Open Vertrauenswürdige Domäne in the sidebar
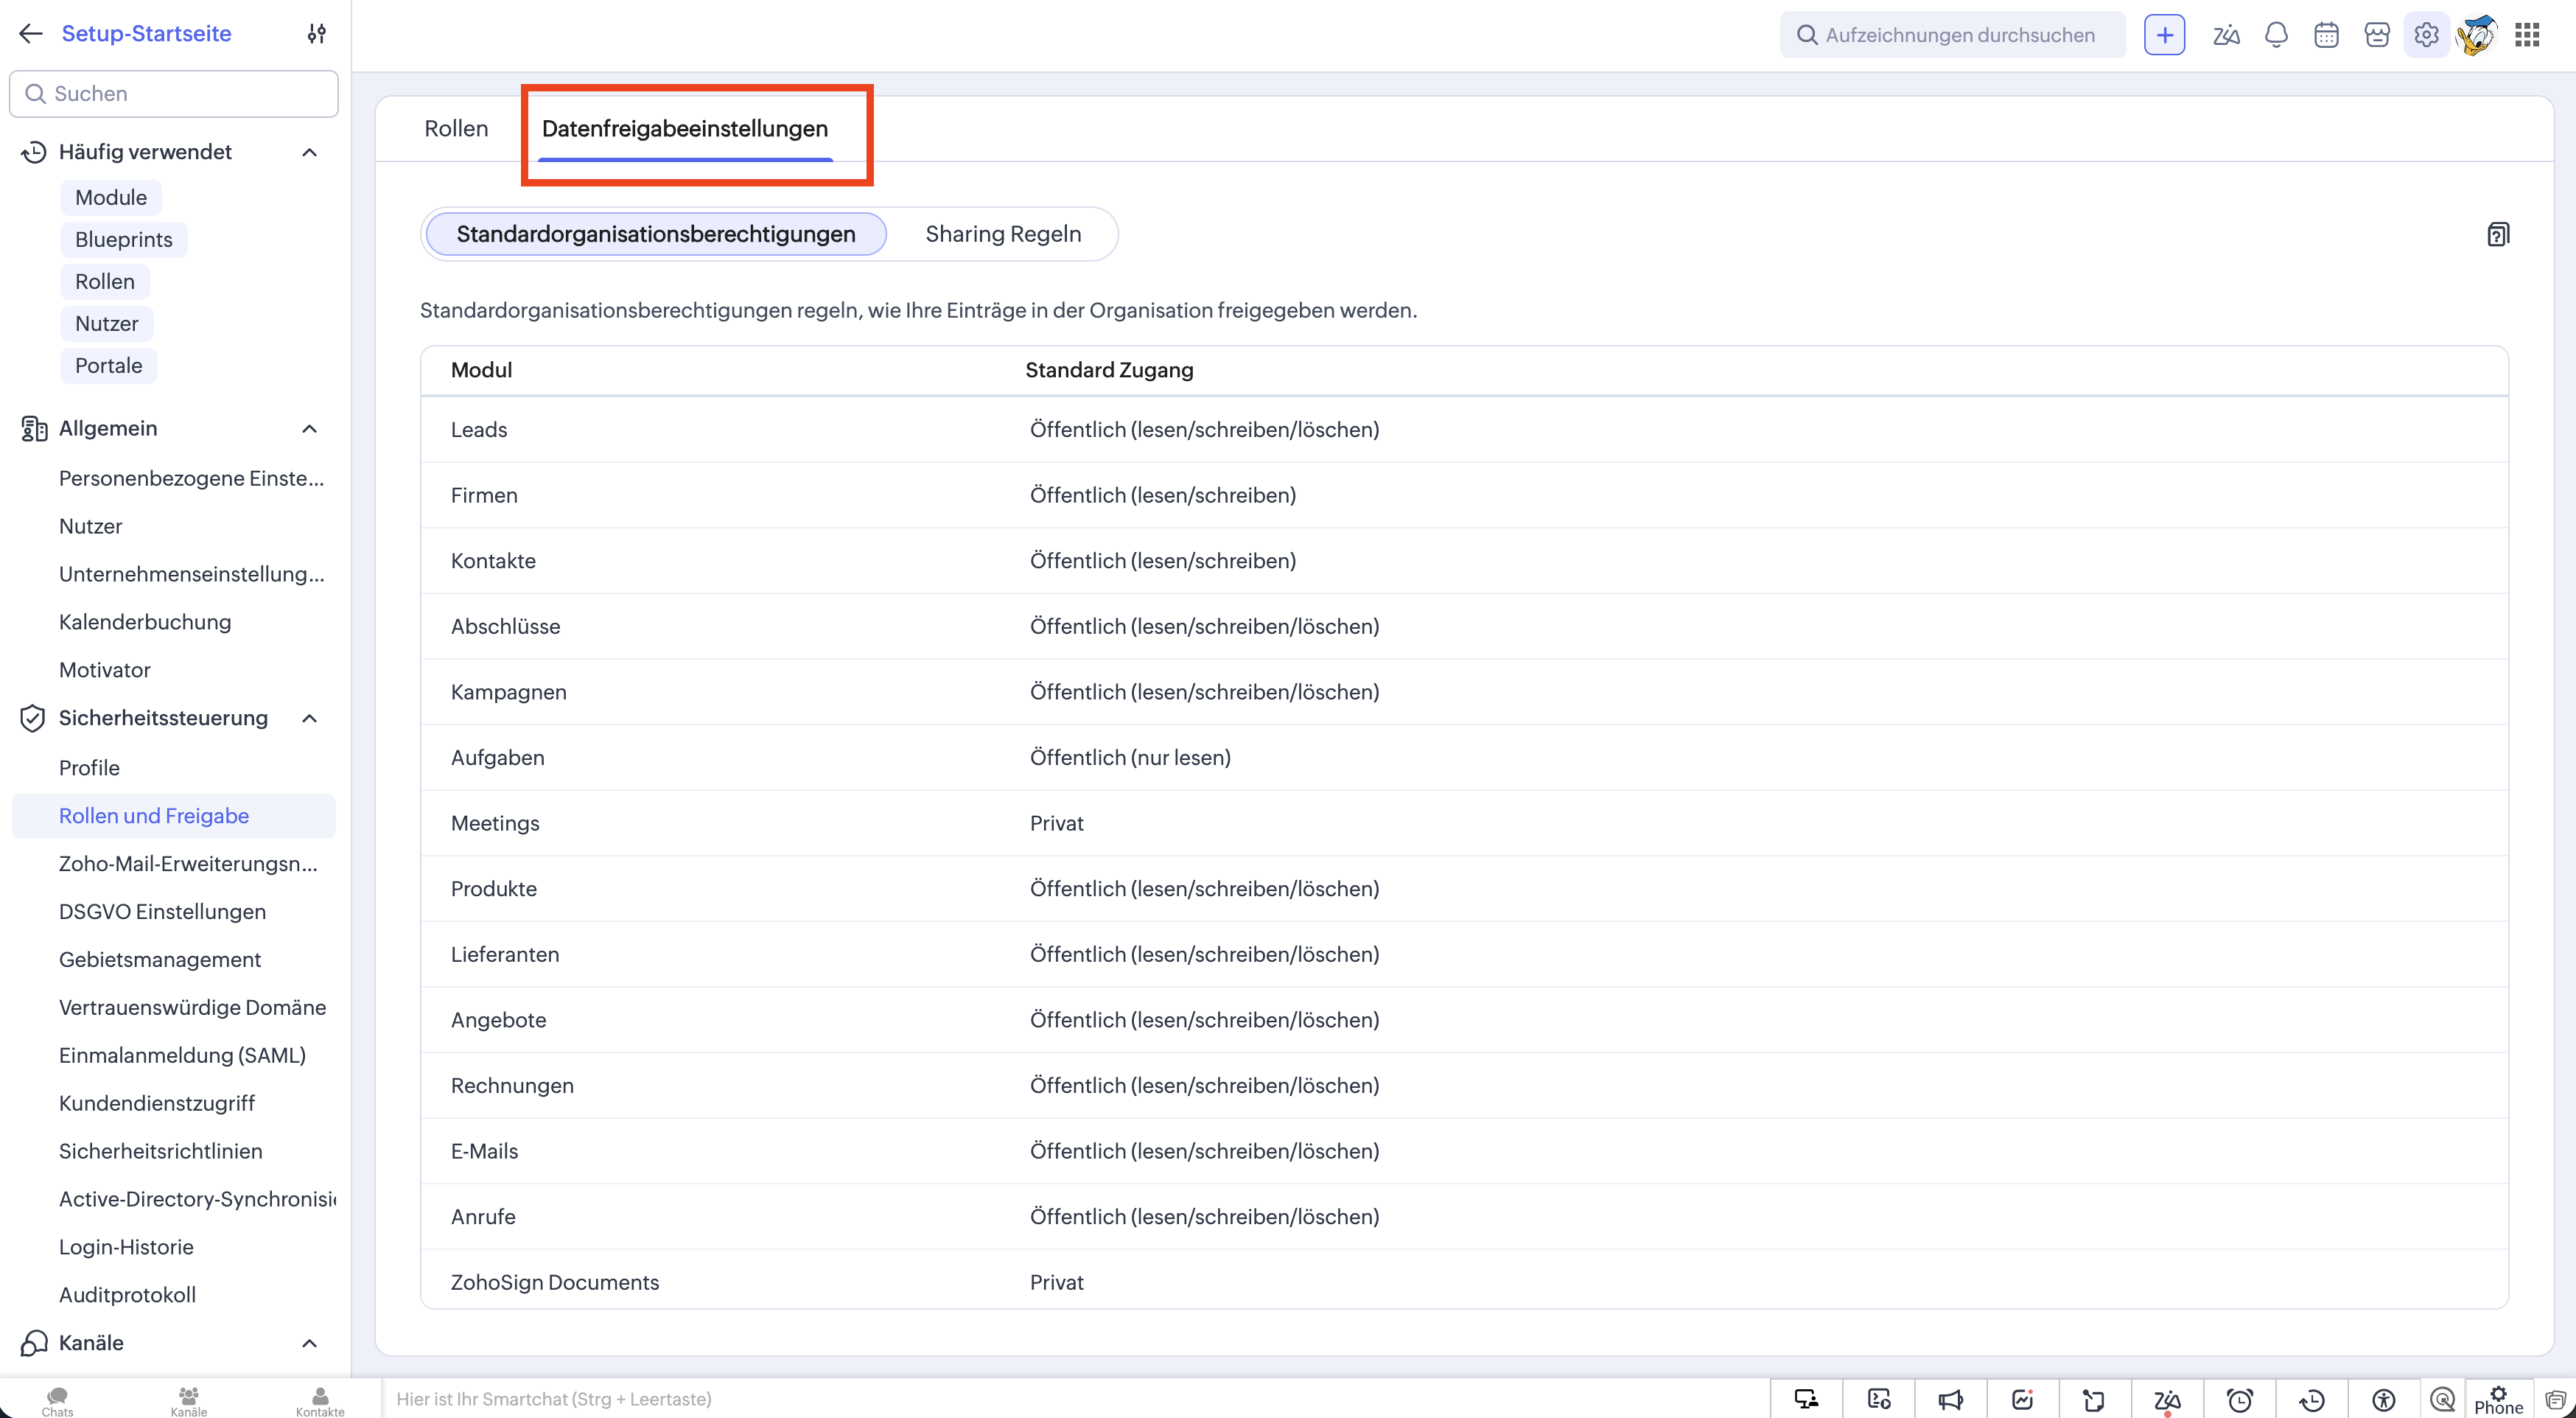Image resolution: width=2576 pixels, height=1418 pixels. point(192,1008)
